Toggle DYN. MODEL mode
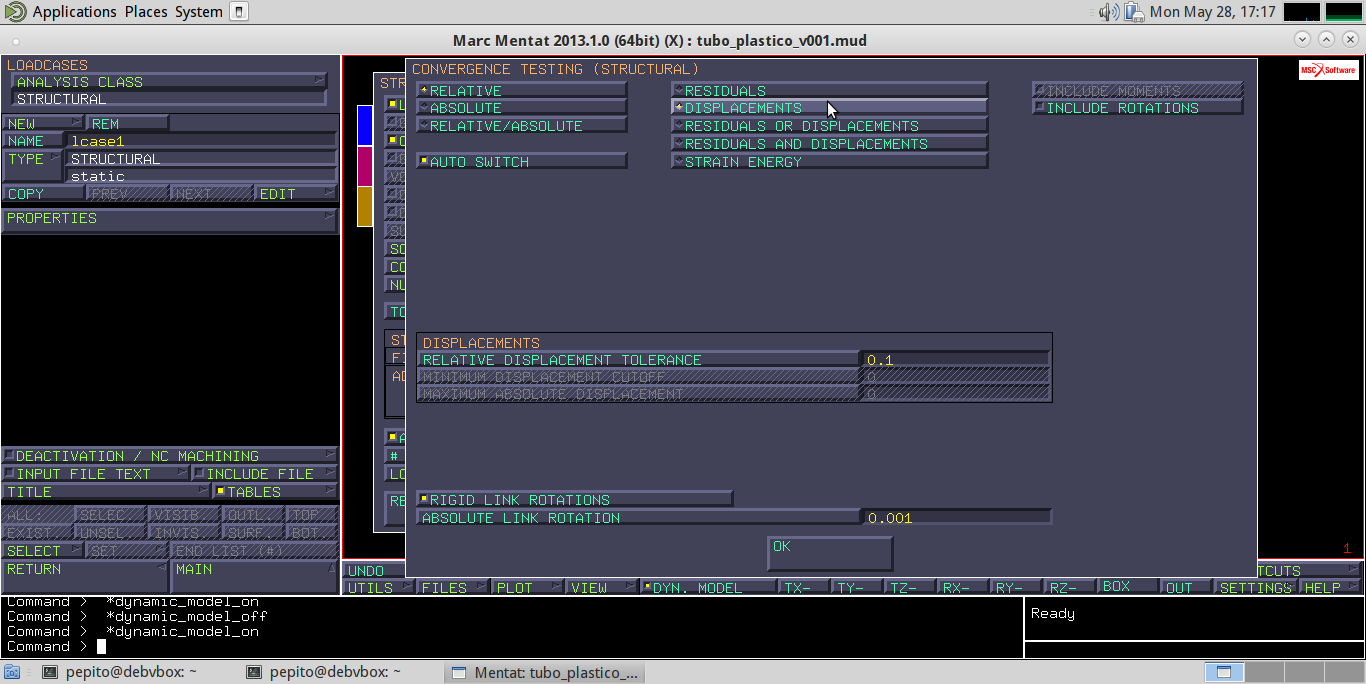Screen dimensions: 1366x684 [708, 588]
